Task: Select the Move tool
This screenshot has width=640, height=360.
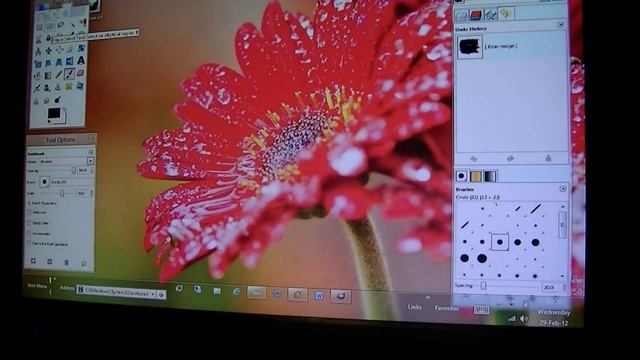Action: (49, 51)
